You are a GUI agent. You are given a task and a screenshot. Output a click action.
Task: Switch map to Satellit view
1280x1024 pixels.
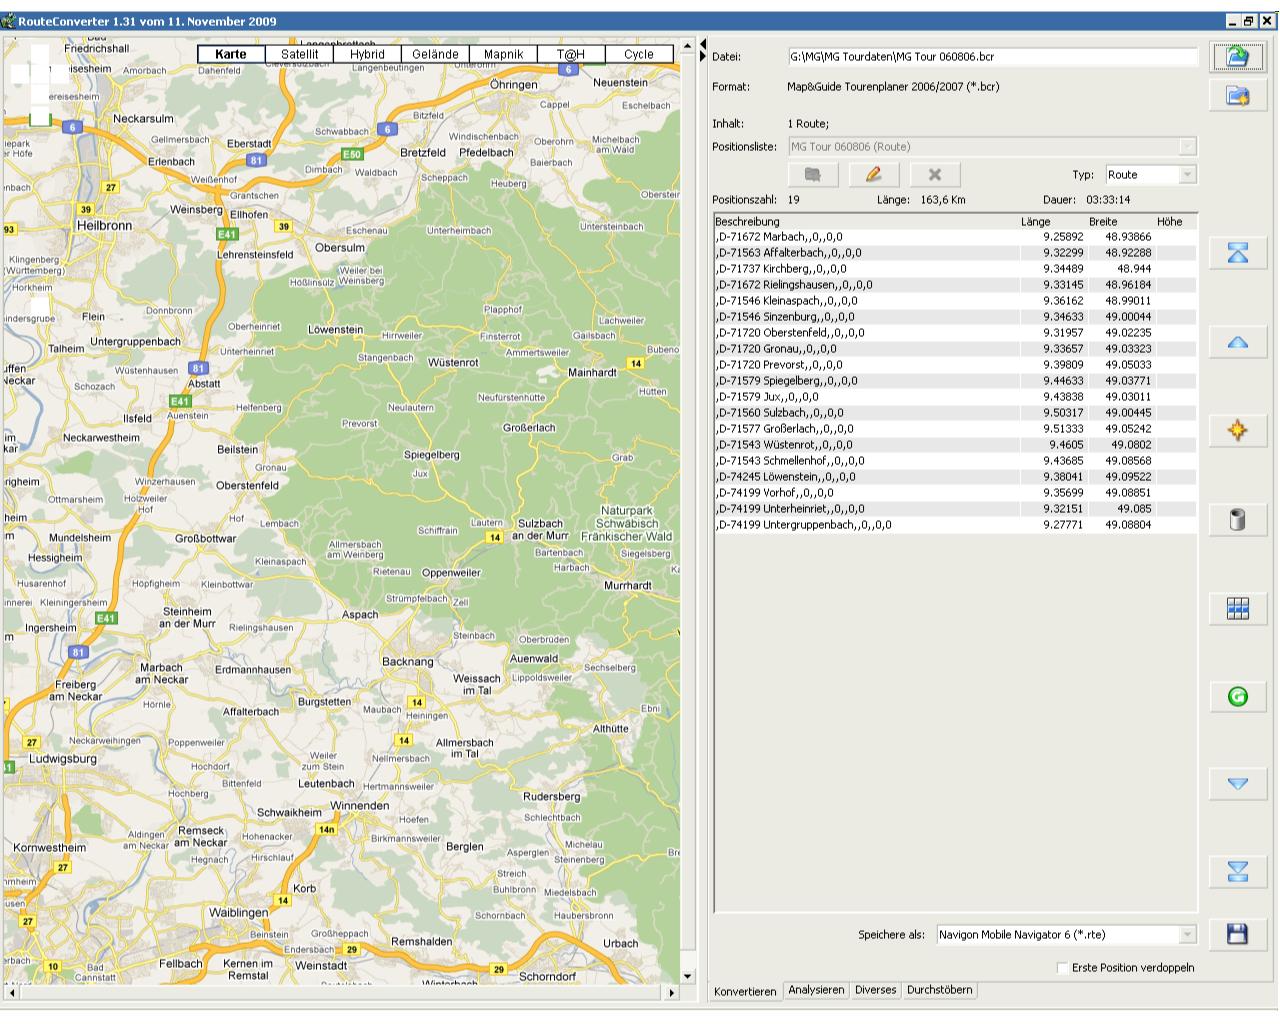coord(300,55)
